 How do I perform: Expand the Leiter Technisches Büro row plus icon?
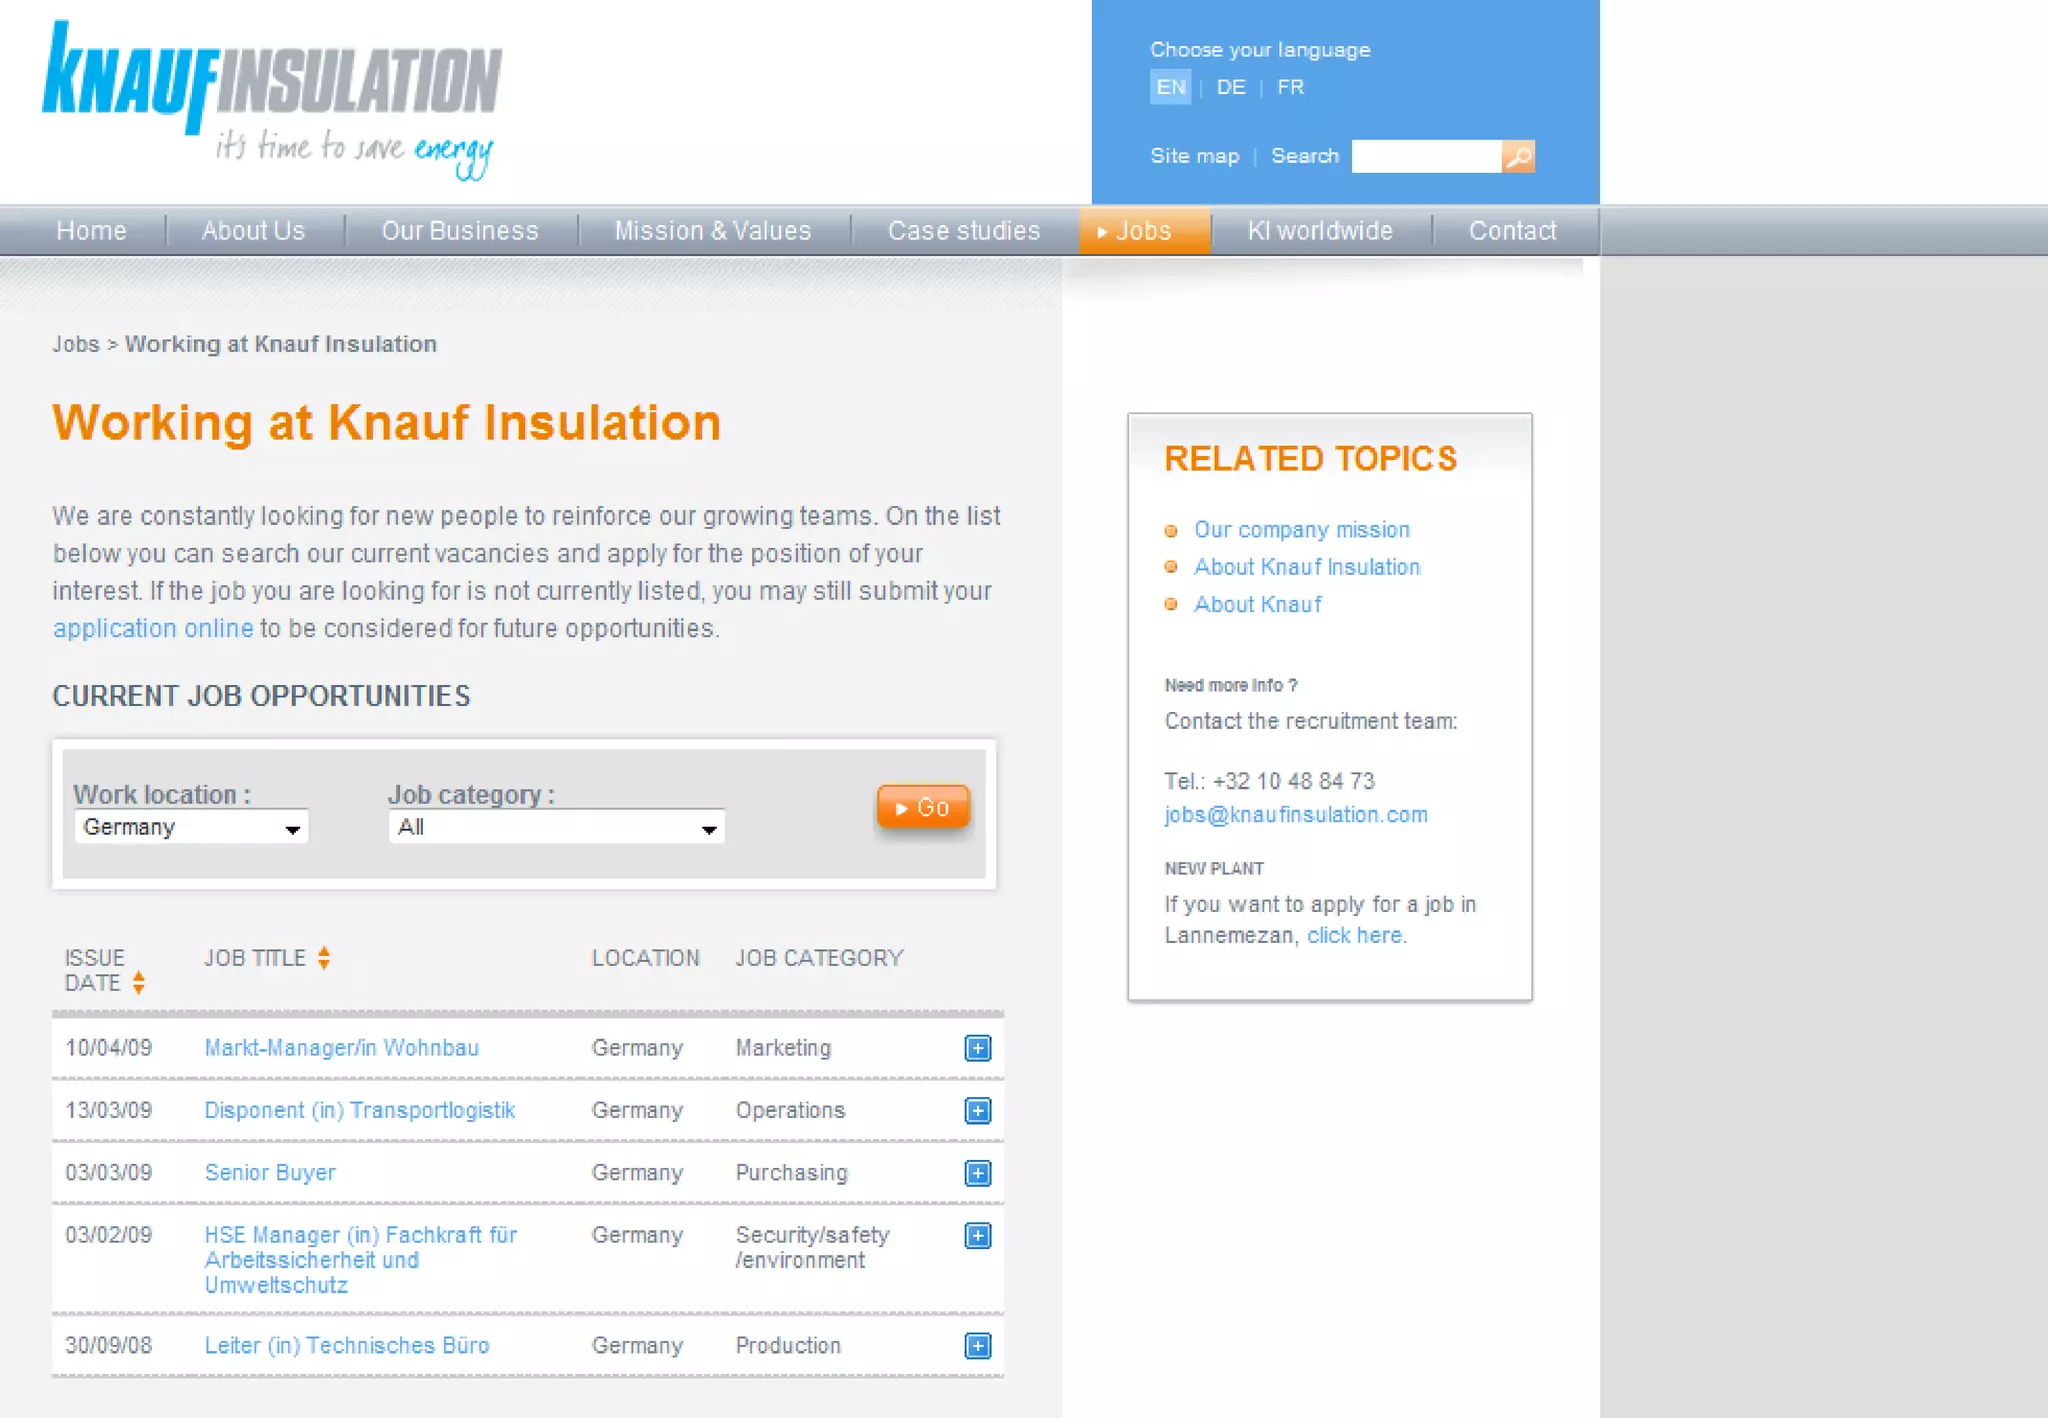point(977,1346)
